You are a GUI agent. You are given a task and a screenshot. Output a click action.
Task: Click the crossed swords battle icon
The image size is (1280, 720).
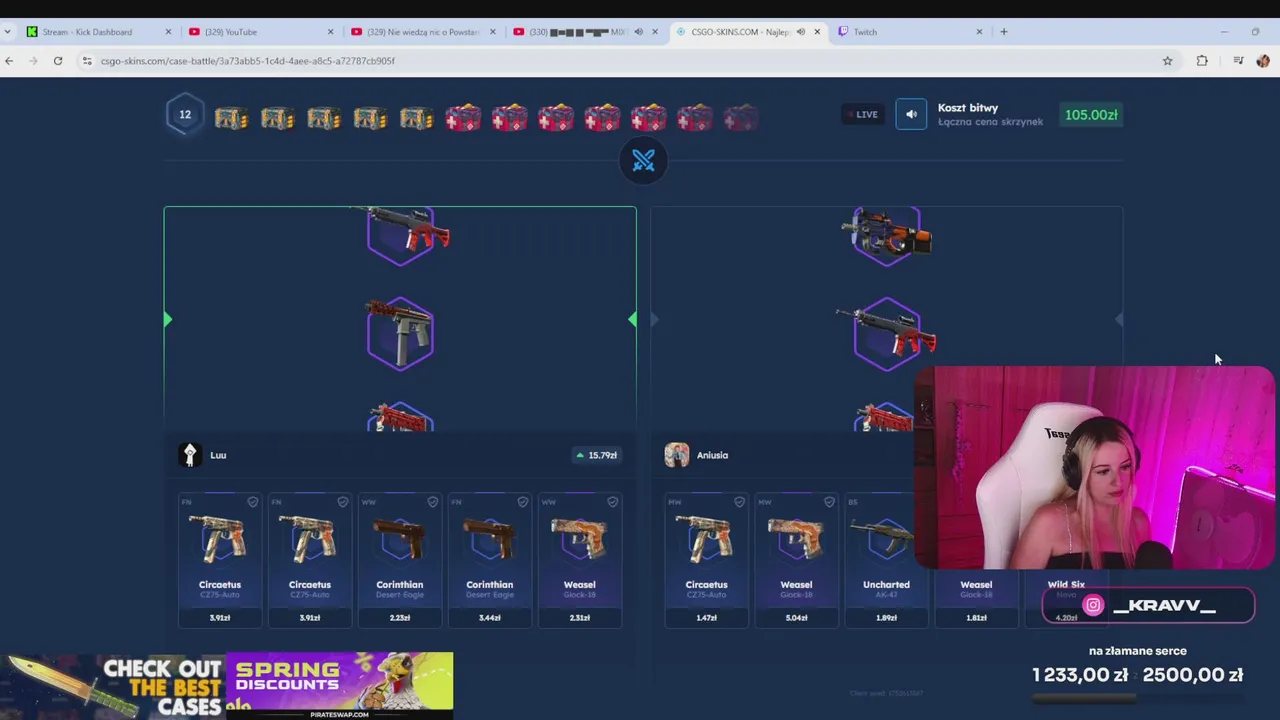pos(643,161)
